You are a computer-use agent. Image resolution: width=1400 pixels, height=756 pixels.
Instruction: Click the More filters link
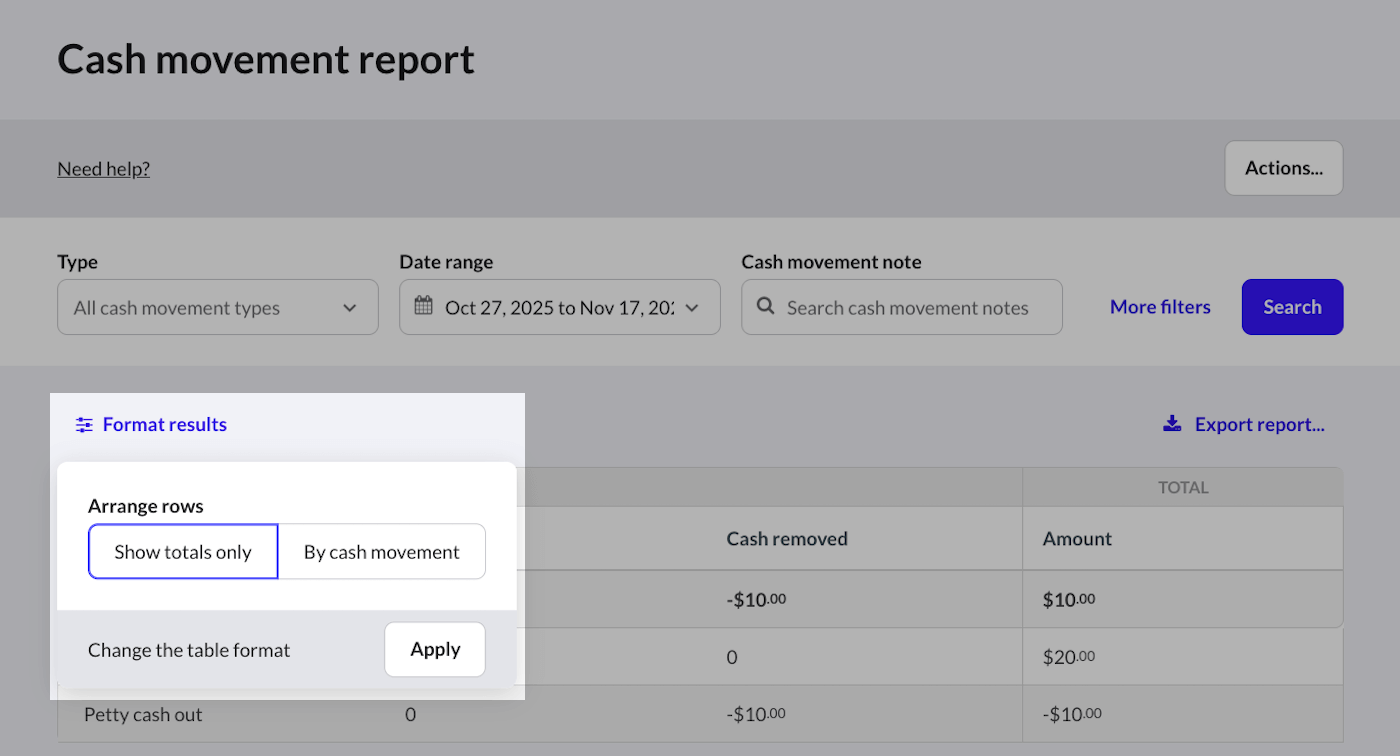click(x=1160, y=307)
